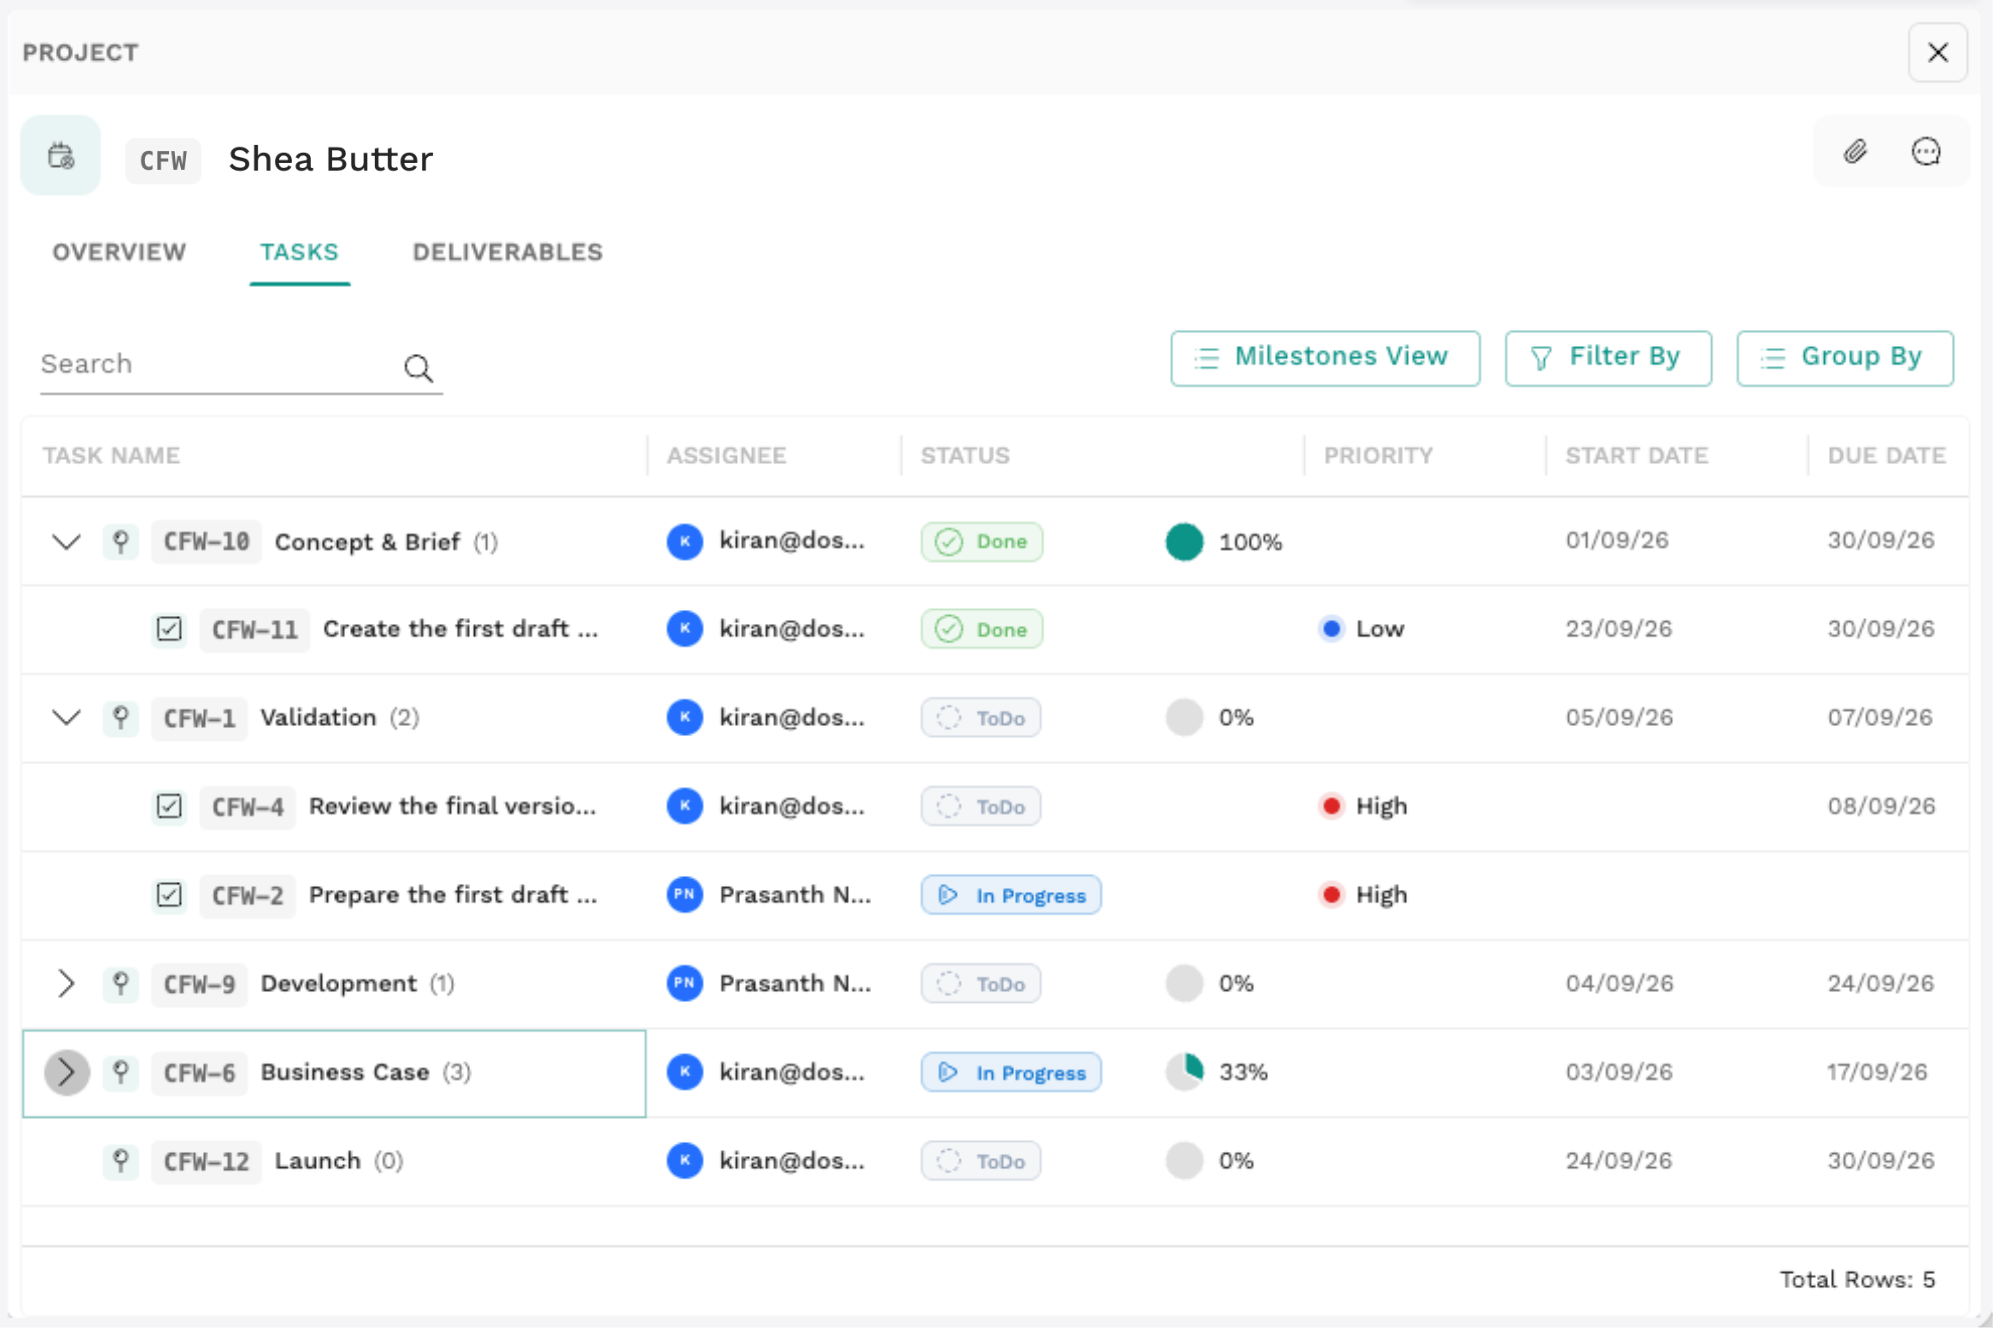The width and height of the screenshot is (1995, 1328).
Task: Open ToDo status badge on Launch row
Action: coord(981,1161)
